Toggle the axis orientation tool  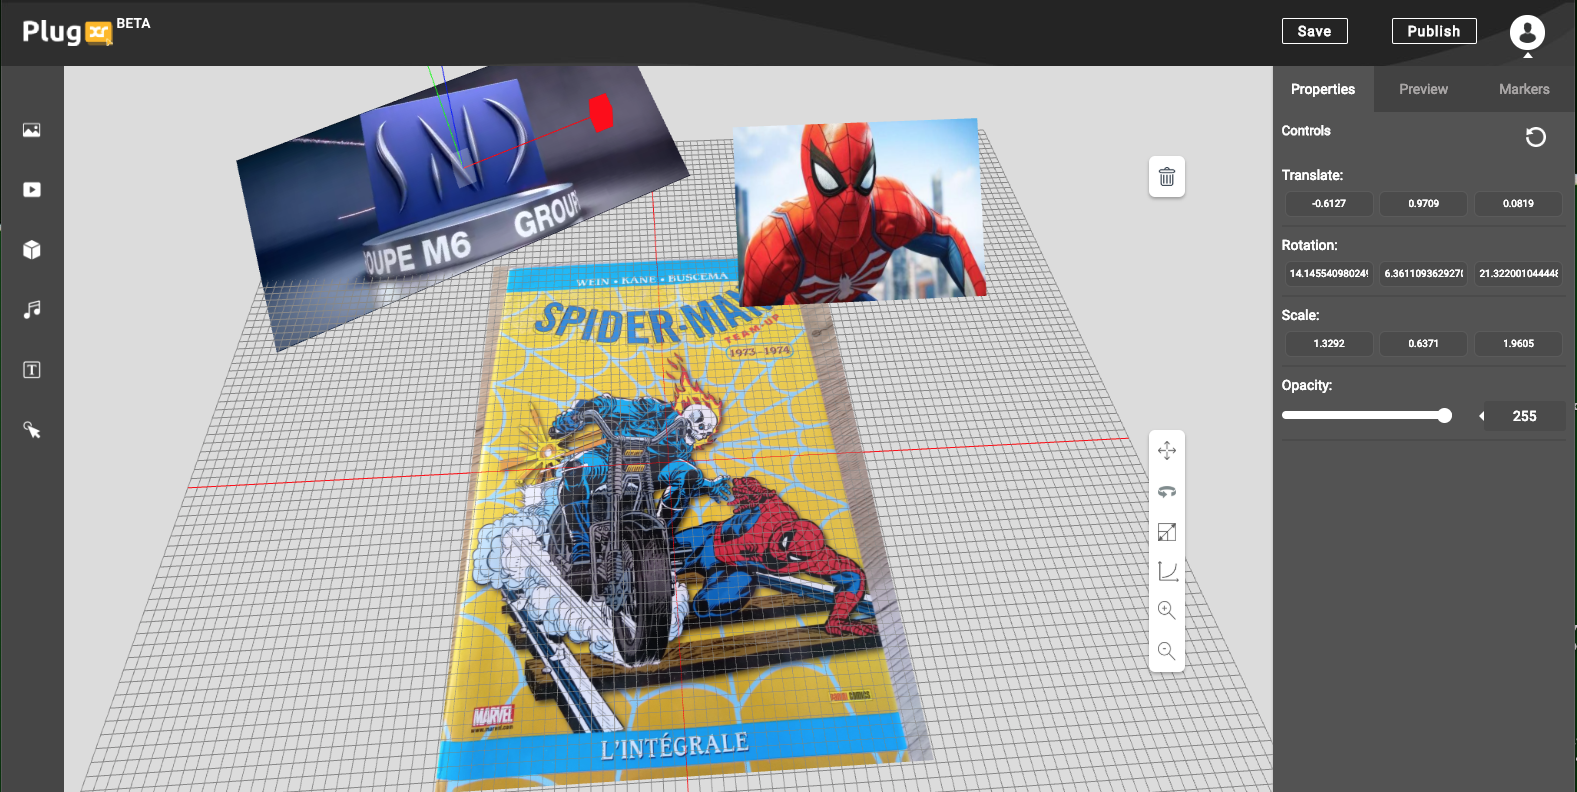coord(1167,571)
